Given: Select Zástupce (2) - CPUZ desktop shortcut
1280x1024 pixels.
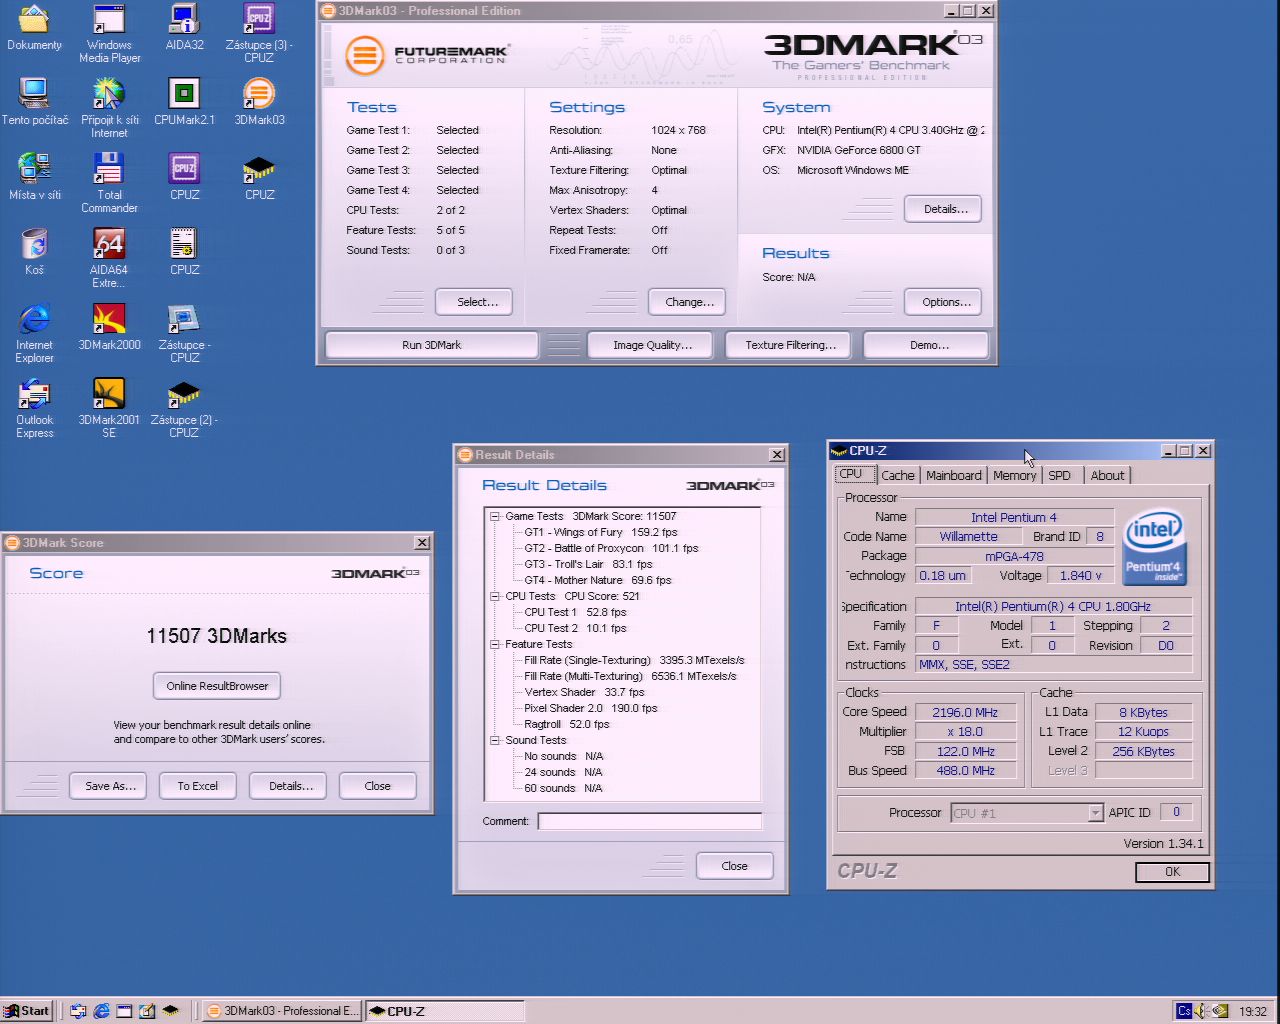Looking at the screenshot, I should point(184,408).
